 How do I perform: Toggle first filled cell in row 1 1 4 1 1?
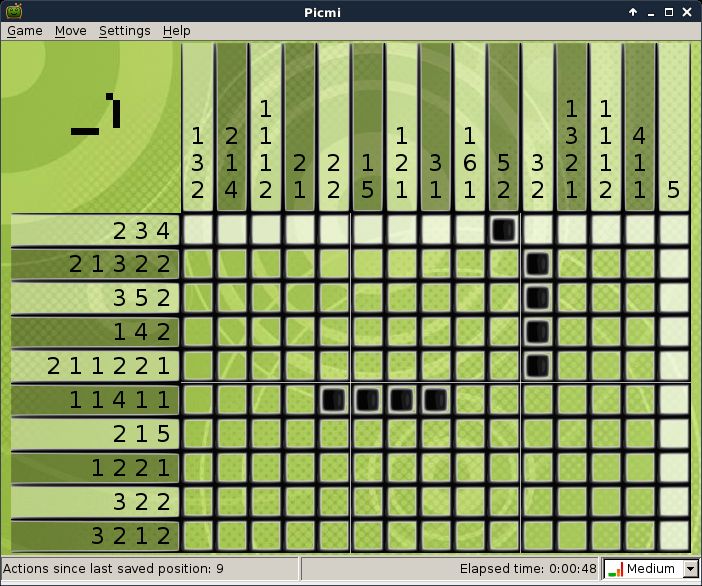(334, 400)
